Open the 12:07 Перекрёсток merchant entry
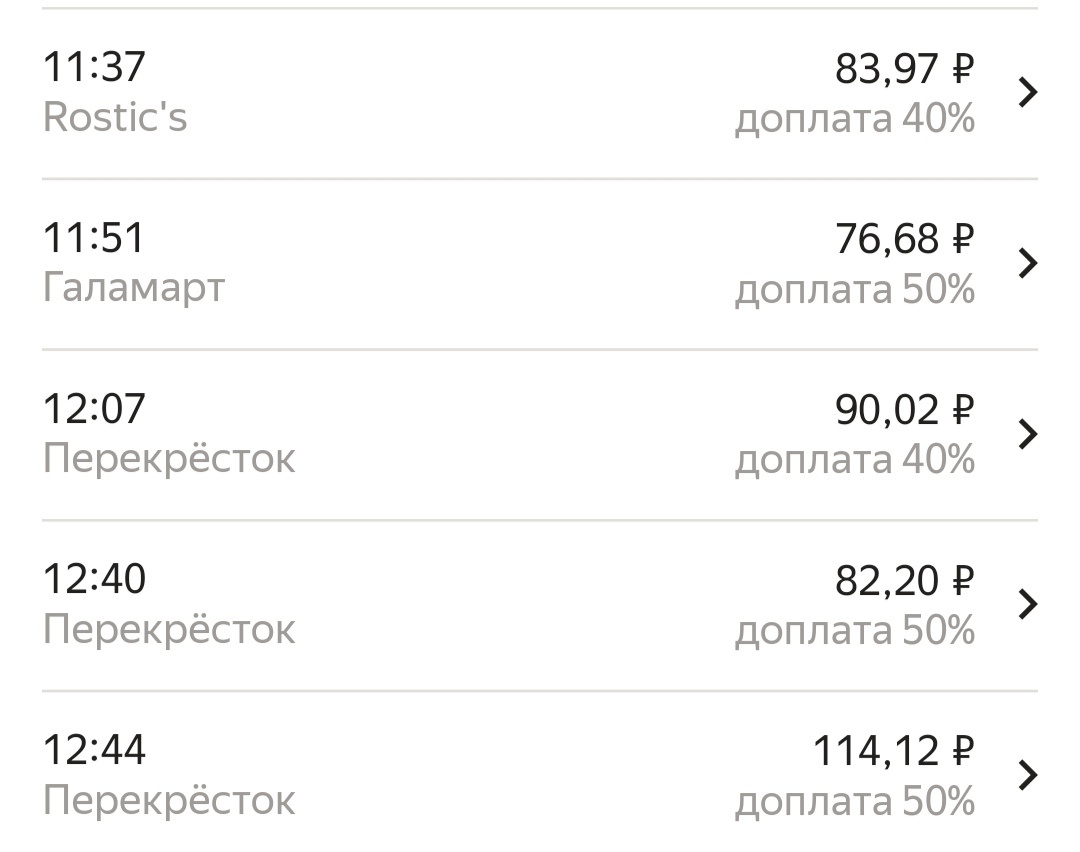The height and width of the screenshot is (852, 1080). coord(170,458)
